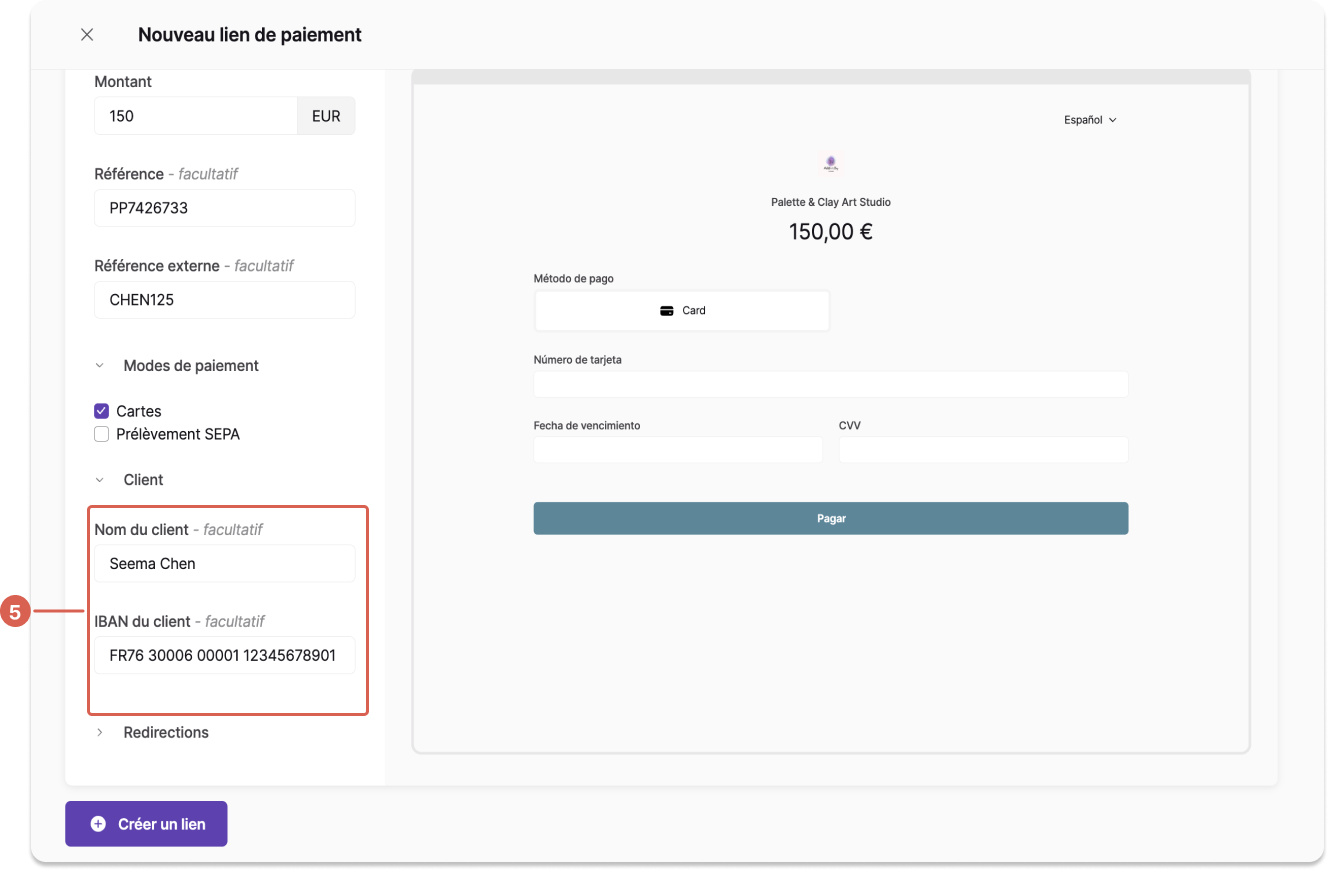
Task: Click the Método de pago label
Action: pyautogui.click(x=574, y=279)
